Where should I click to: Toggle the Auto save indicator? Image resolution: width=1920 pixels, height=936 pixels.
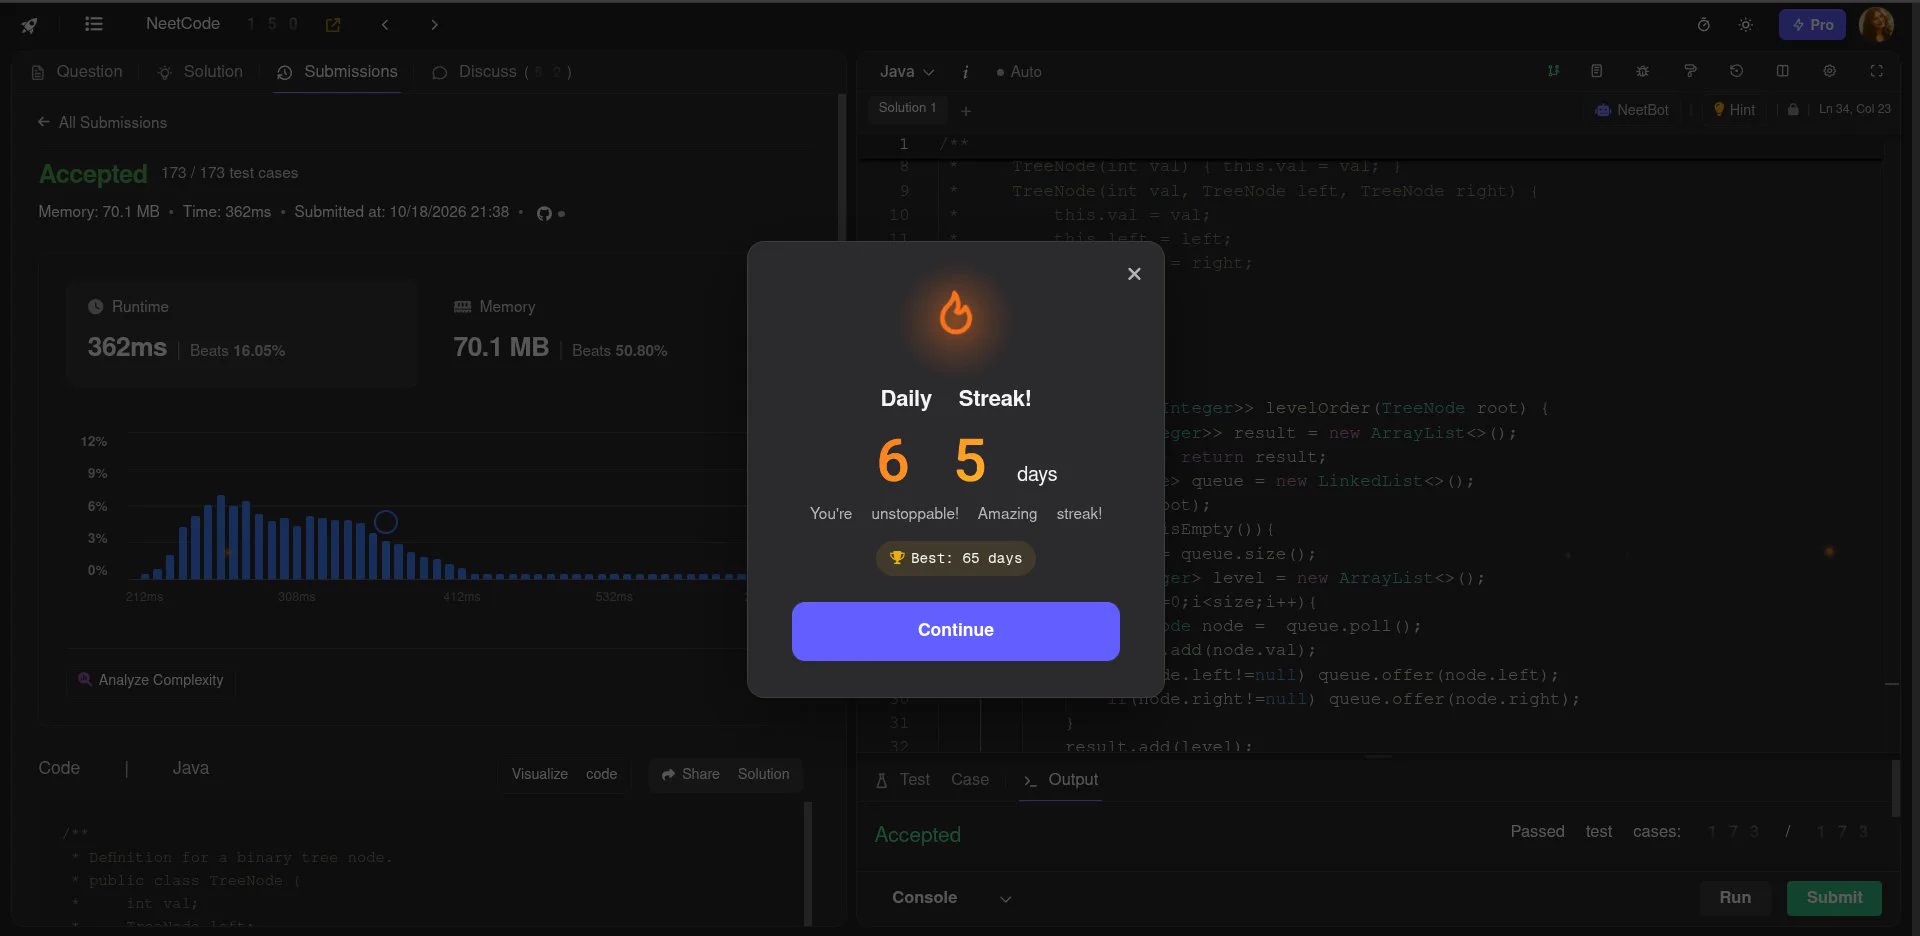[1019, 72]
